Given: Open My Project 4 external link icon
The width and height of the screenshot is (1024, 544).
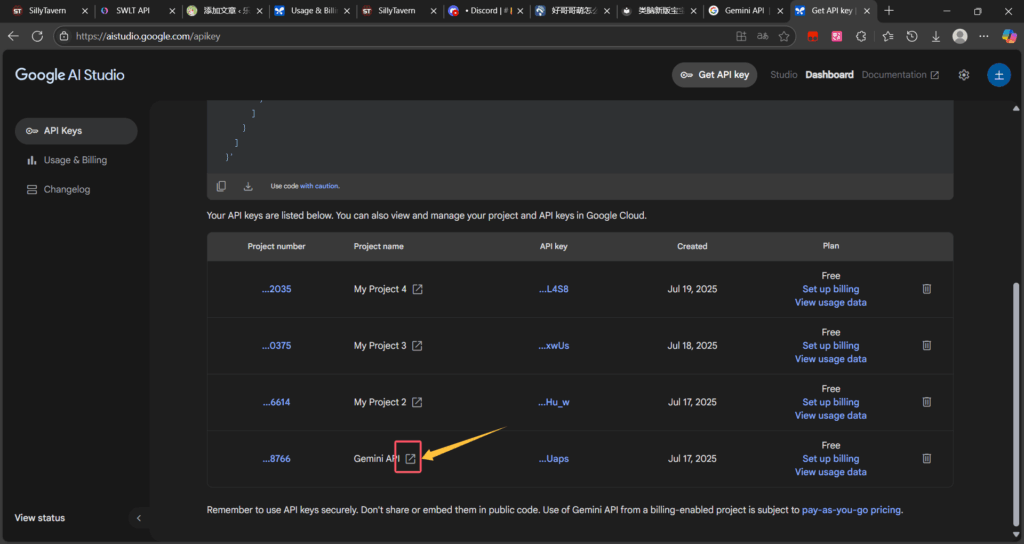Looking at the screenshot, I should click(418, 289).
